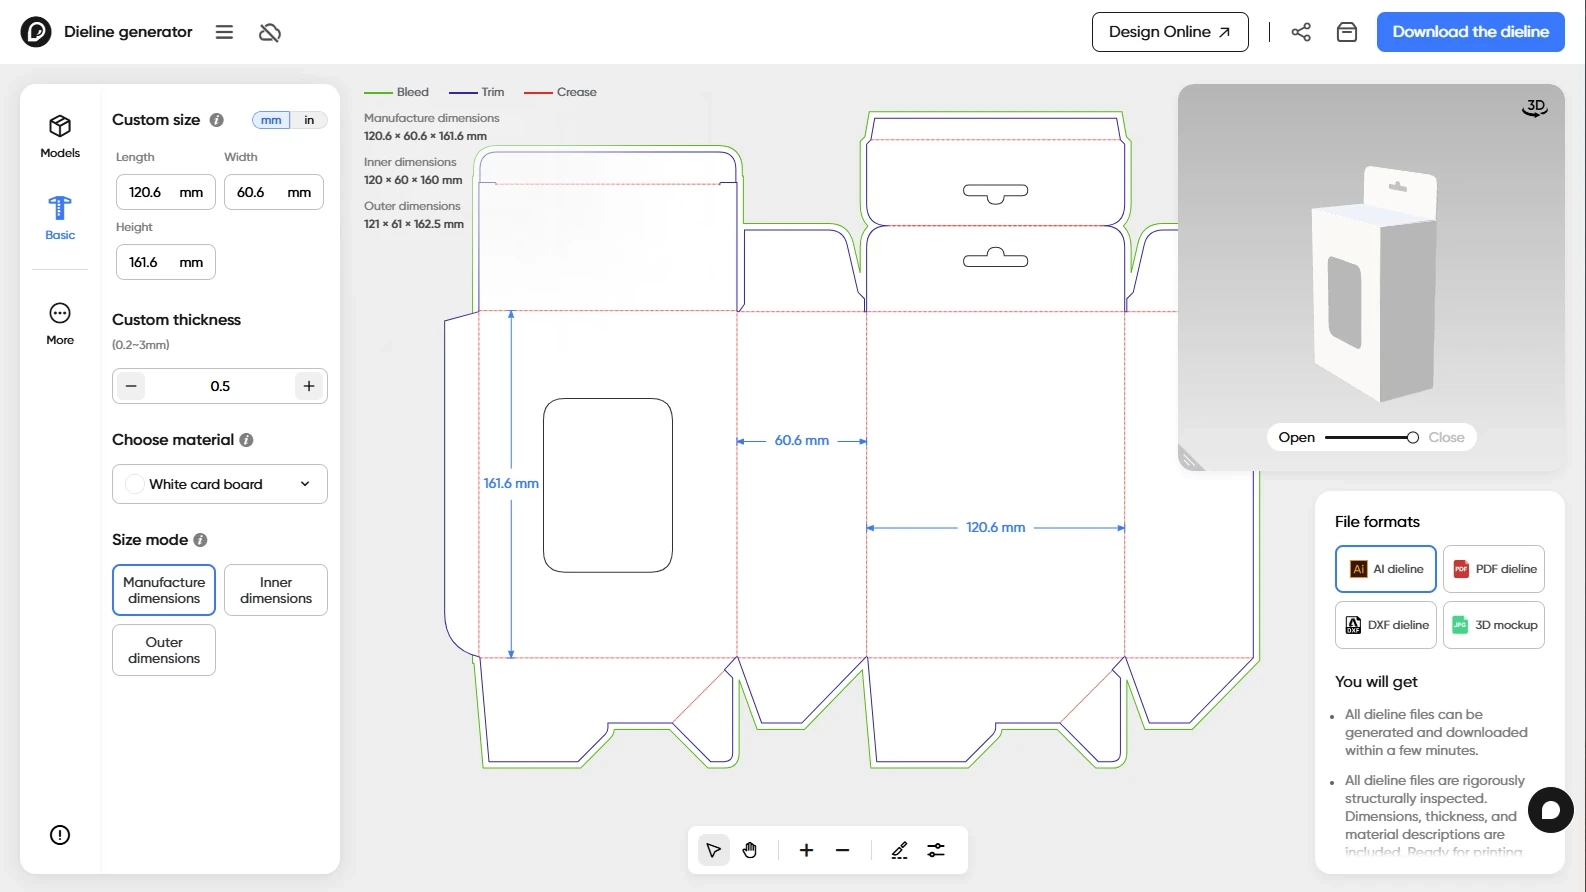
Task: Click the share icon in header
Action: [1301, 32]
